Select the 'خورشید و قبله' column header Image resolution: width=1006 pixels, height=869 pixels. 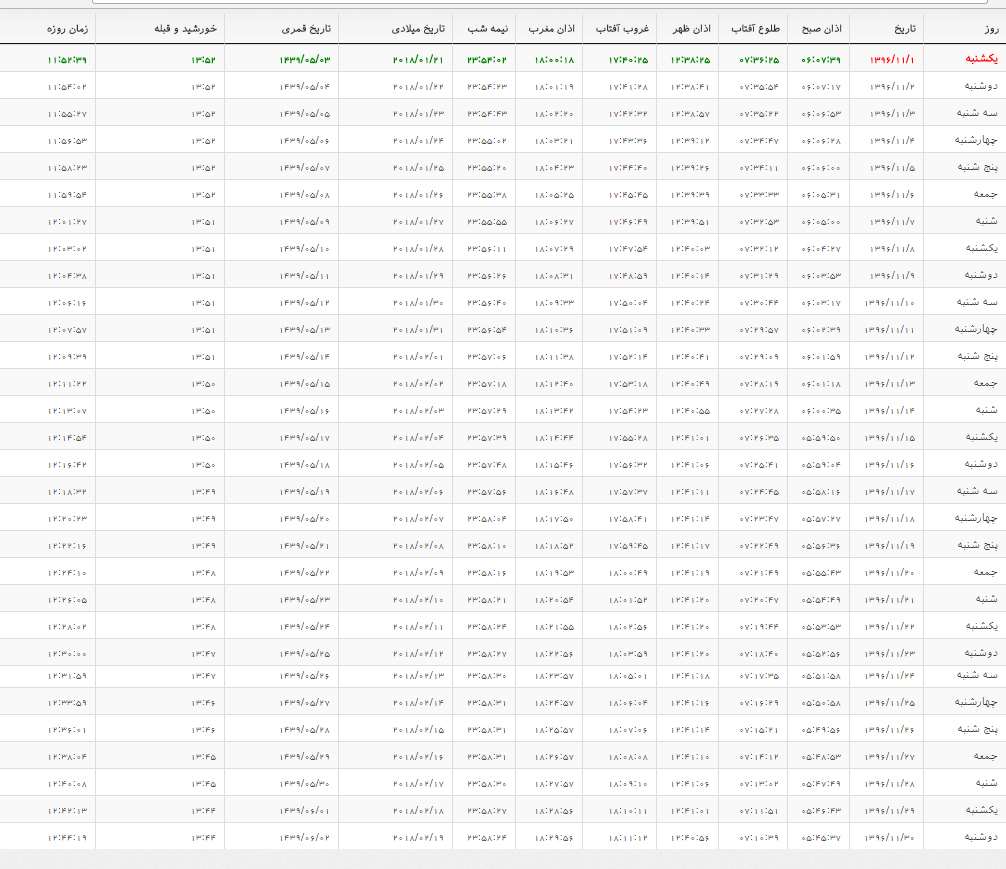(185, 29)
